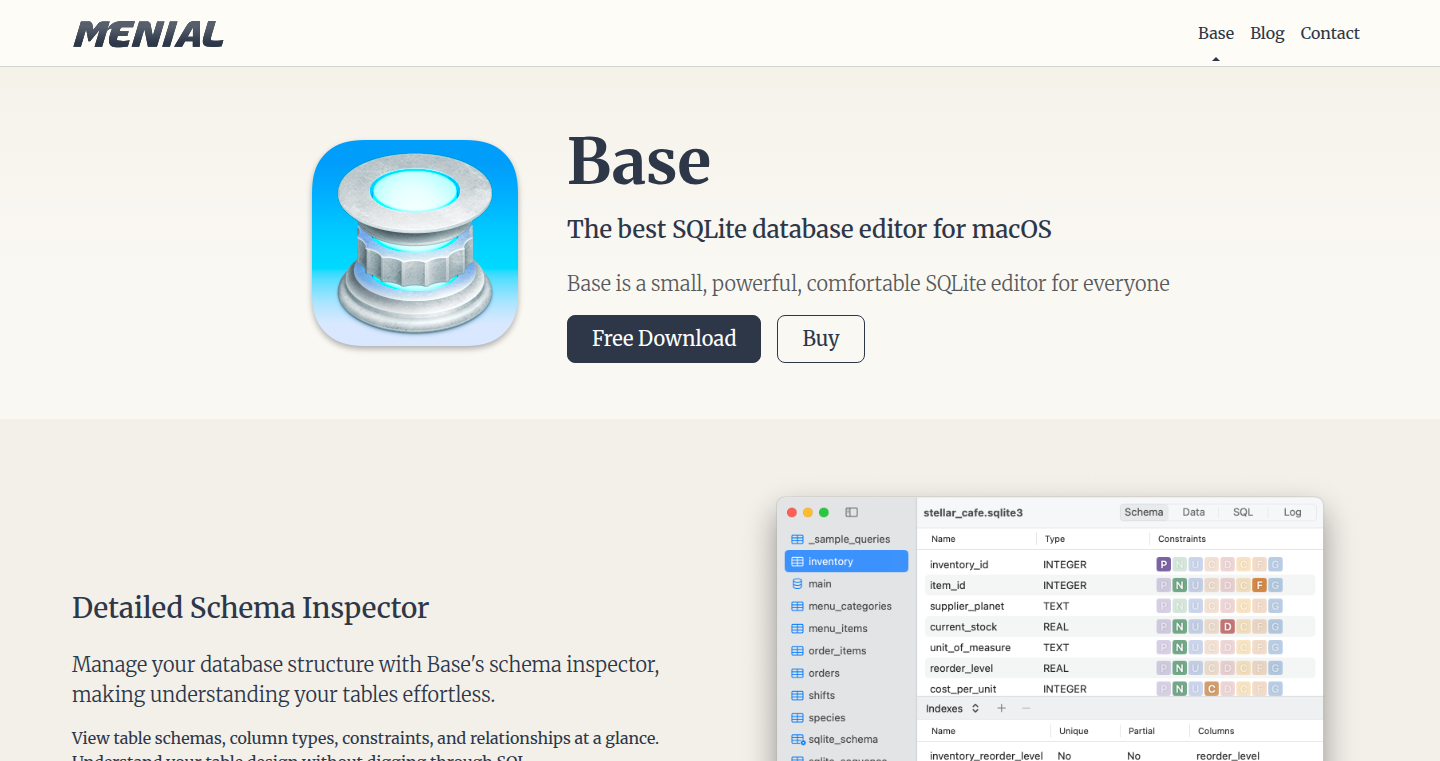Click the table icon beside orders
1440x761 pixels.
[x=797, y=673]
